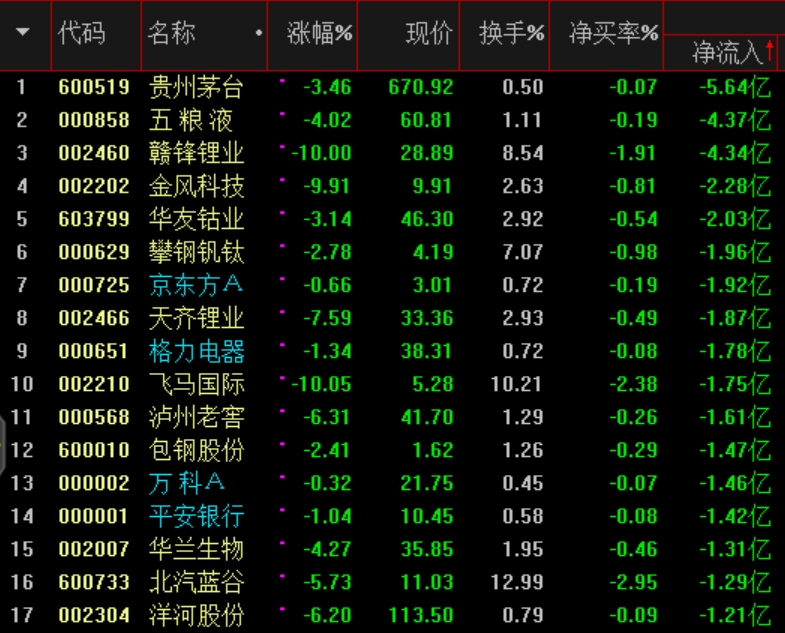Viewport: 785px width, 633px height.
Task: Open the top-left triangle dropdown menu
Action: 22,33
